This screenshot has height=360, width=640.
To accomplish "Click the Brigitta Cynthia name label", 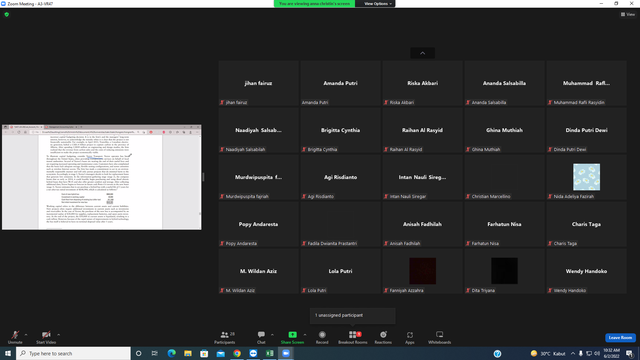I will [340, 130].
